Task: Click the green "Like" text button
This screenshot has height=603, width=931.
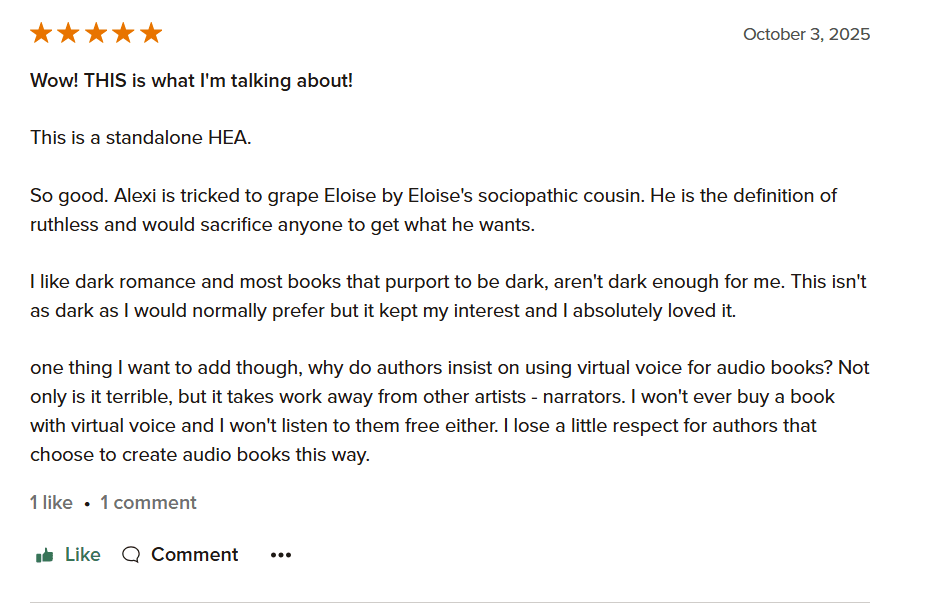Action: (x=82, y=555)
